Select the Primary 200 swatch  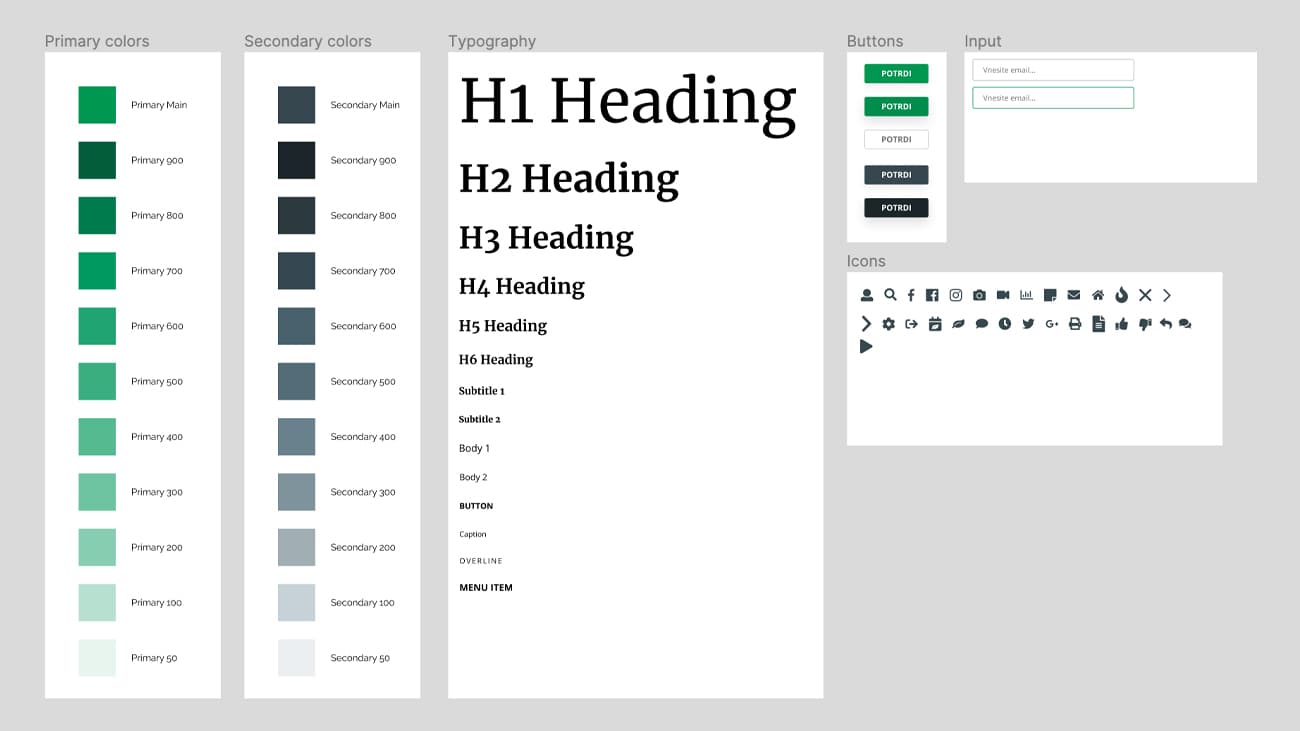(x=97, y=547)
